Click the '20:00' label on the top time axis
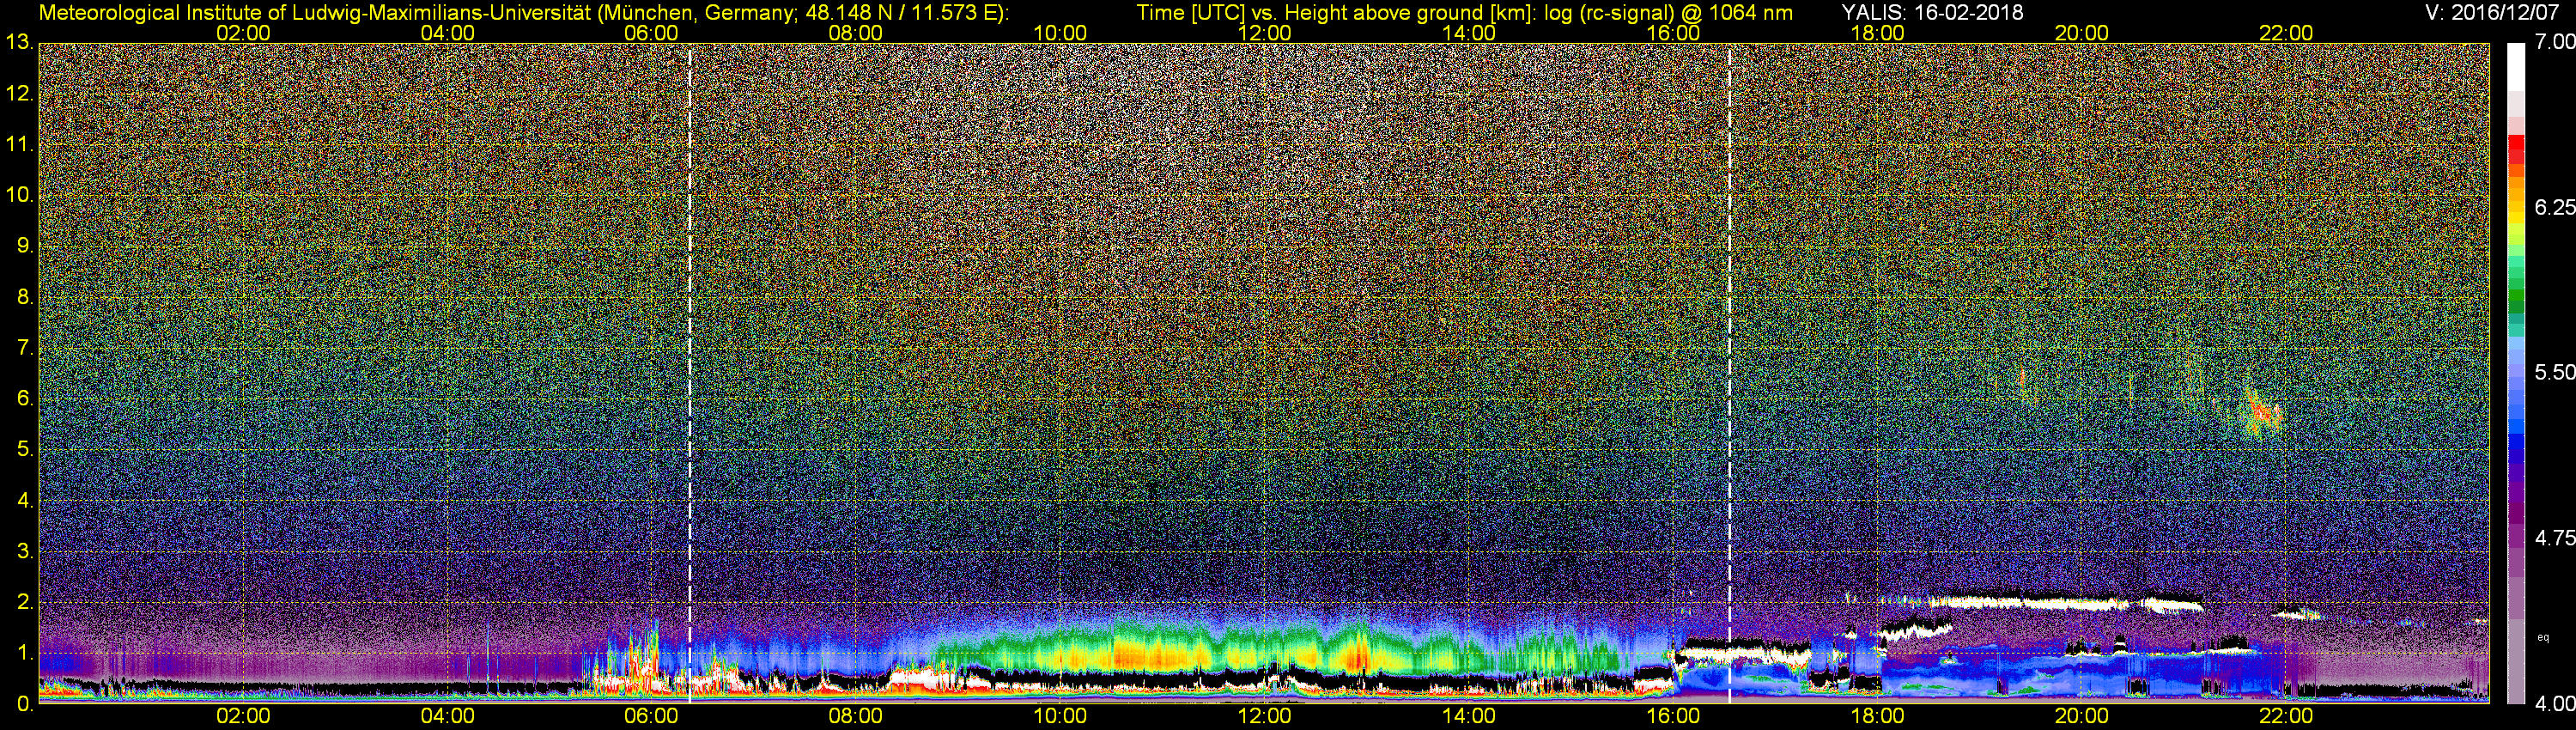2576x730 pixels. (2082, 33)
